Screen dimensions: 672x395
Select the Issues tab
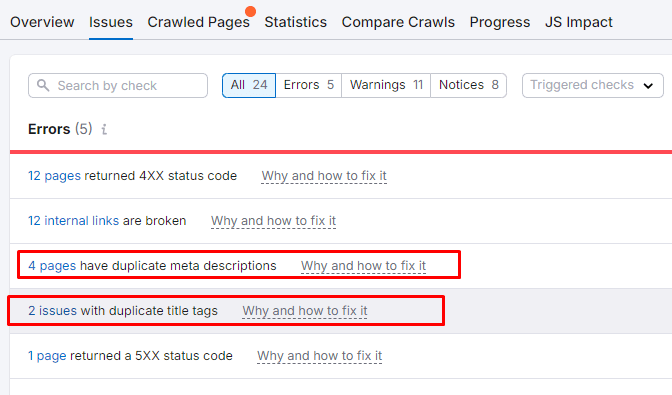(x=111, y=22)
